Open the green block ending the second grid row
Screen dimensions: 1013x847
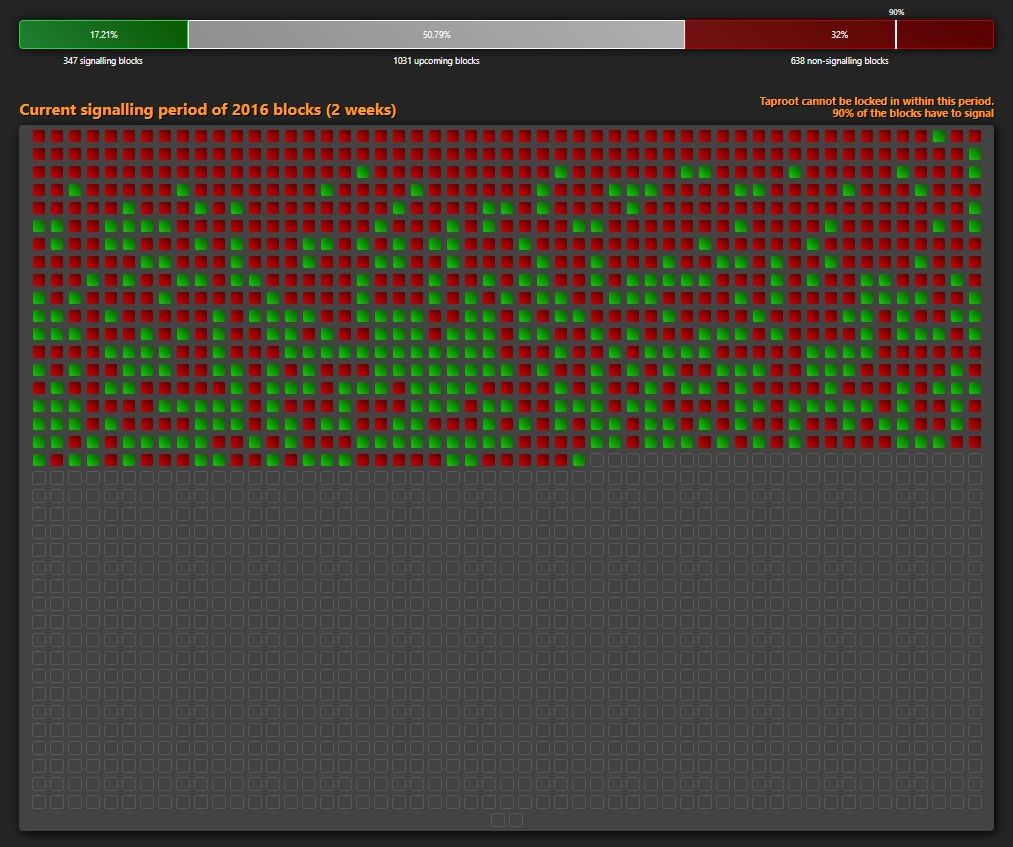point(975,154)
